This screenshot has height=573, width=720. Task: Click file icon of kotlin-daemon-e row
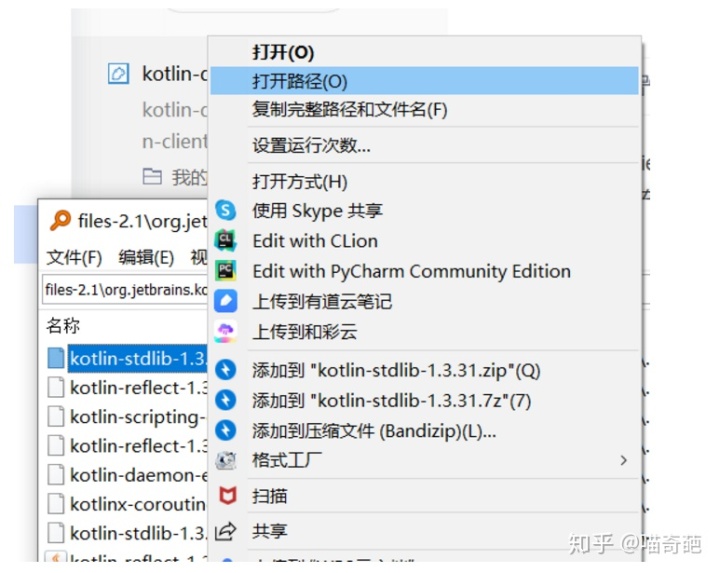tap(56, 475)
